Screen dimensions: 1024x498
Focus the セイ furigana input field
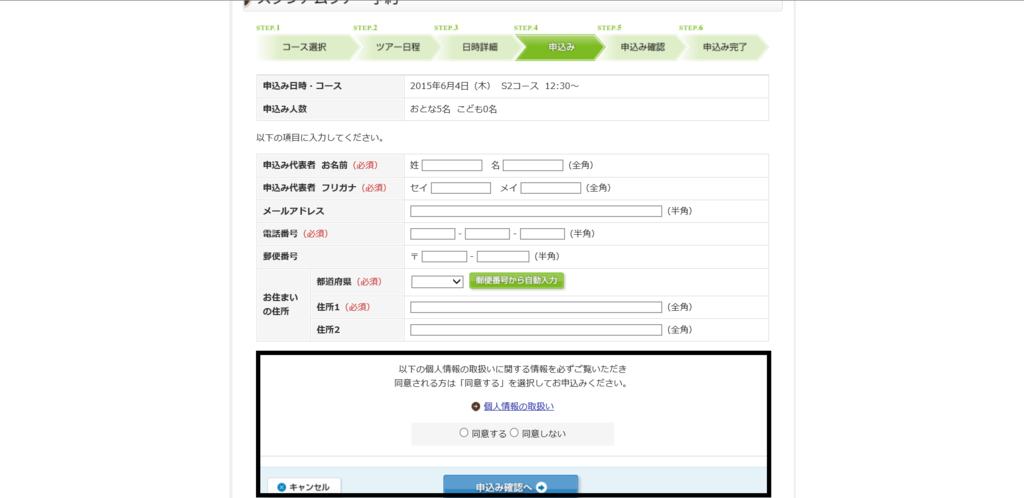(461, 188)
